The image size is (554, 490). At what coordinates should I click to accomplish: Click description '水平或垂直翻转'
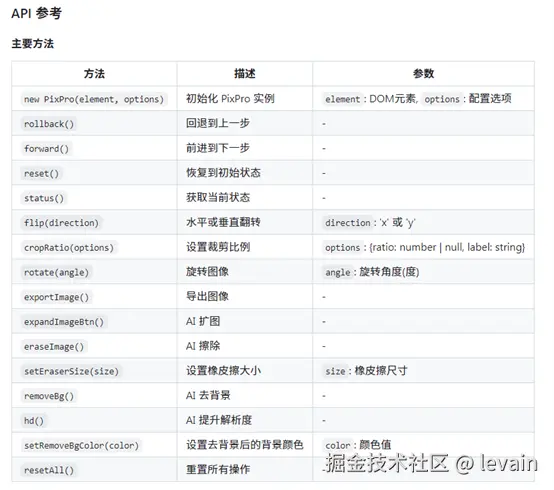[x=223, y=222]
